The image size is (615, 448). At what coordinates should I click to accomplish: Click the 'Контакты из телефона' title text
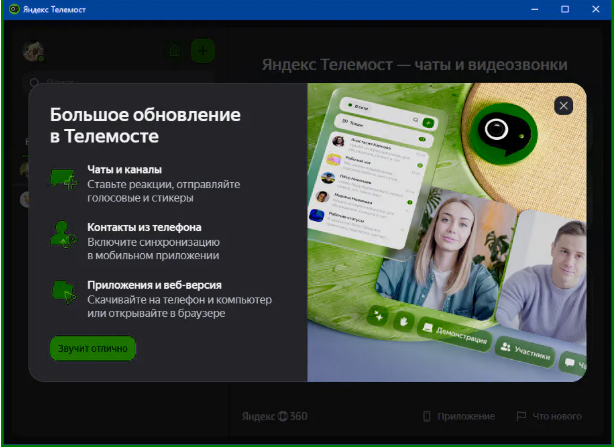(x=144, y=227)
